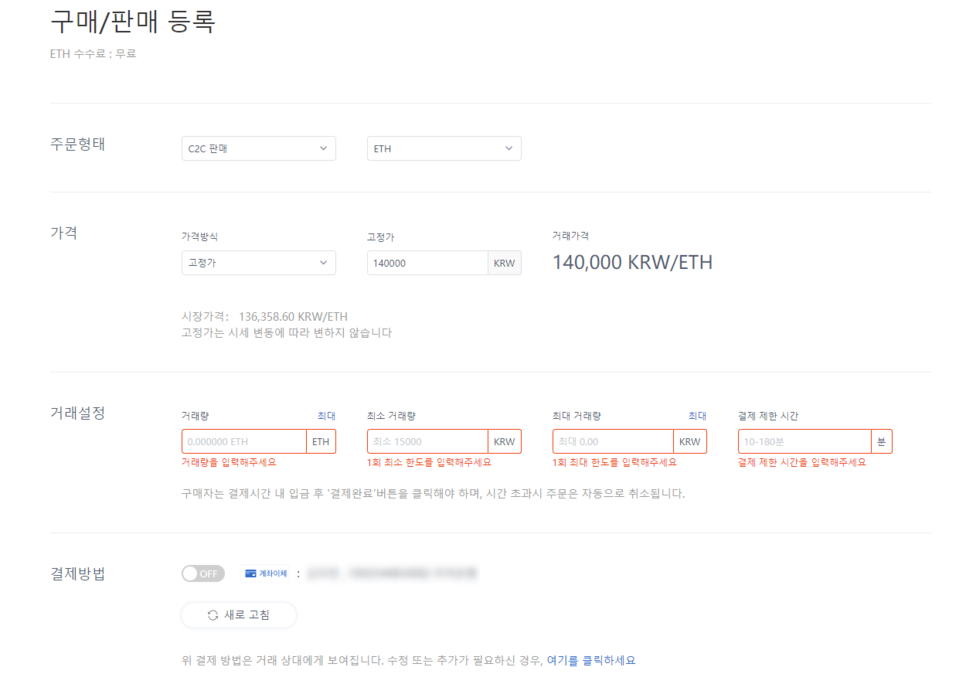Click the refresh icon beside 새로 고침
This screenshot has width=966, height=684.
click(213, 615)
